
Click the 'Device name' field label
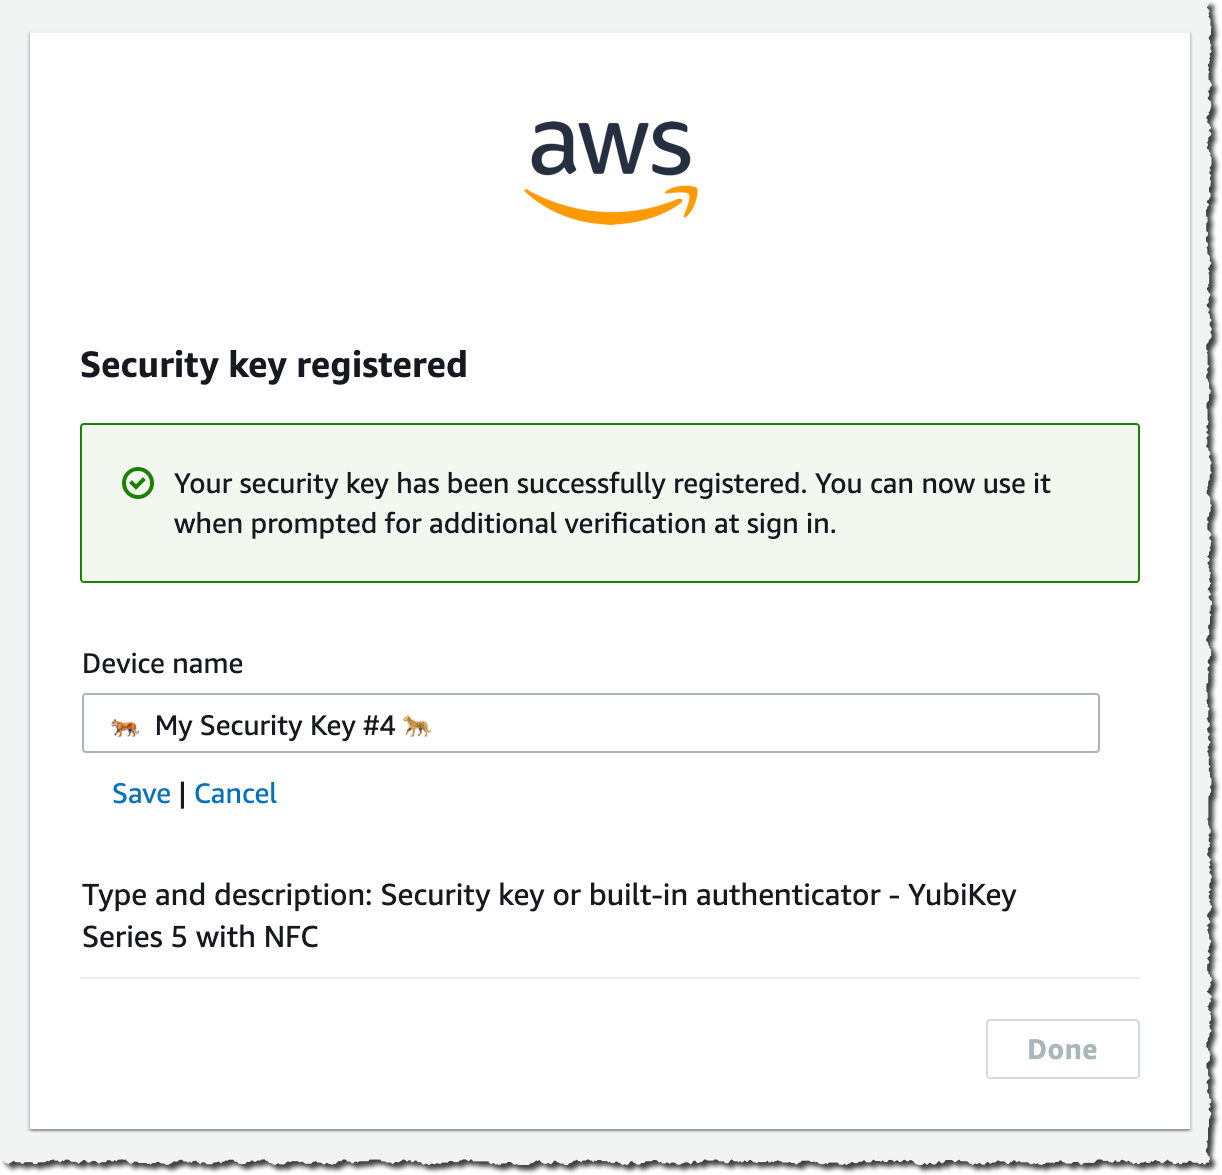pos(162,664)
